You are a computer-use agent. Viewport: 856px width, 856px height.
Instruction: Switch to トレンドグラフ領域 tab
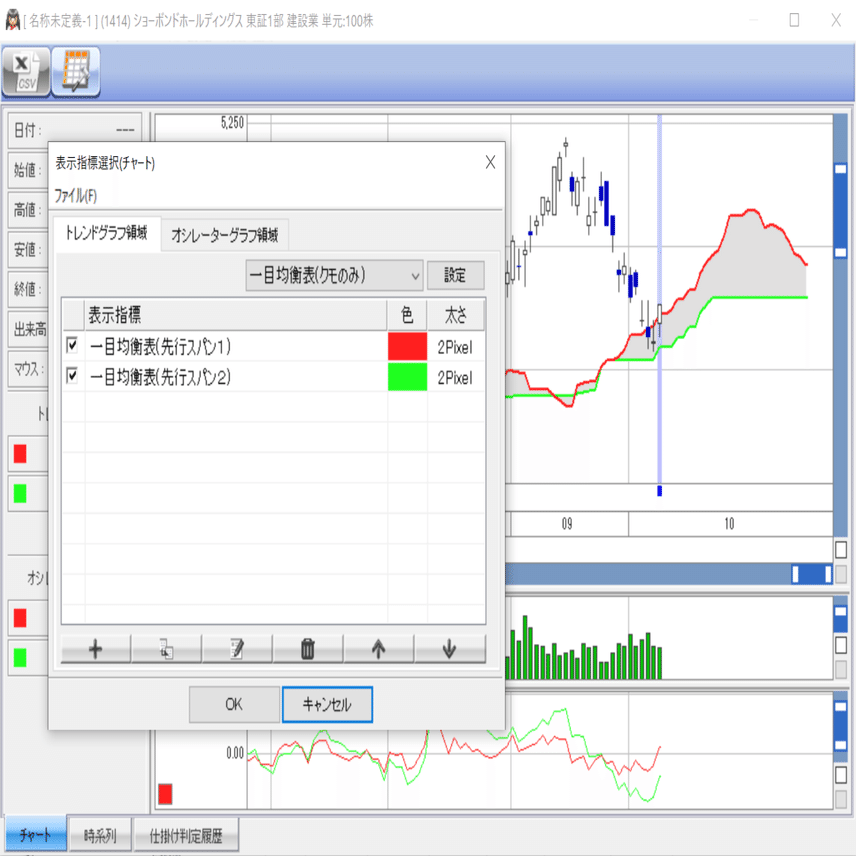[x=106, y=234]
